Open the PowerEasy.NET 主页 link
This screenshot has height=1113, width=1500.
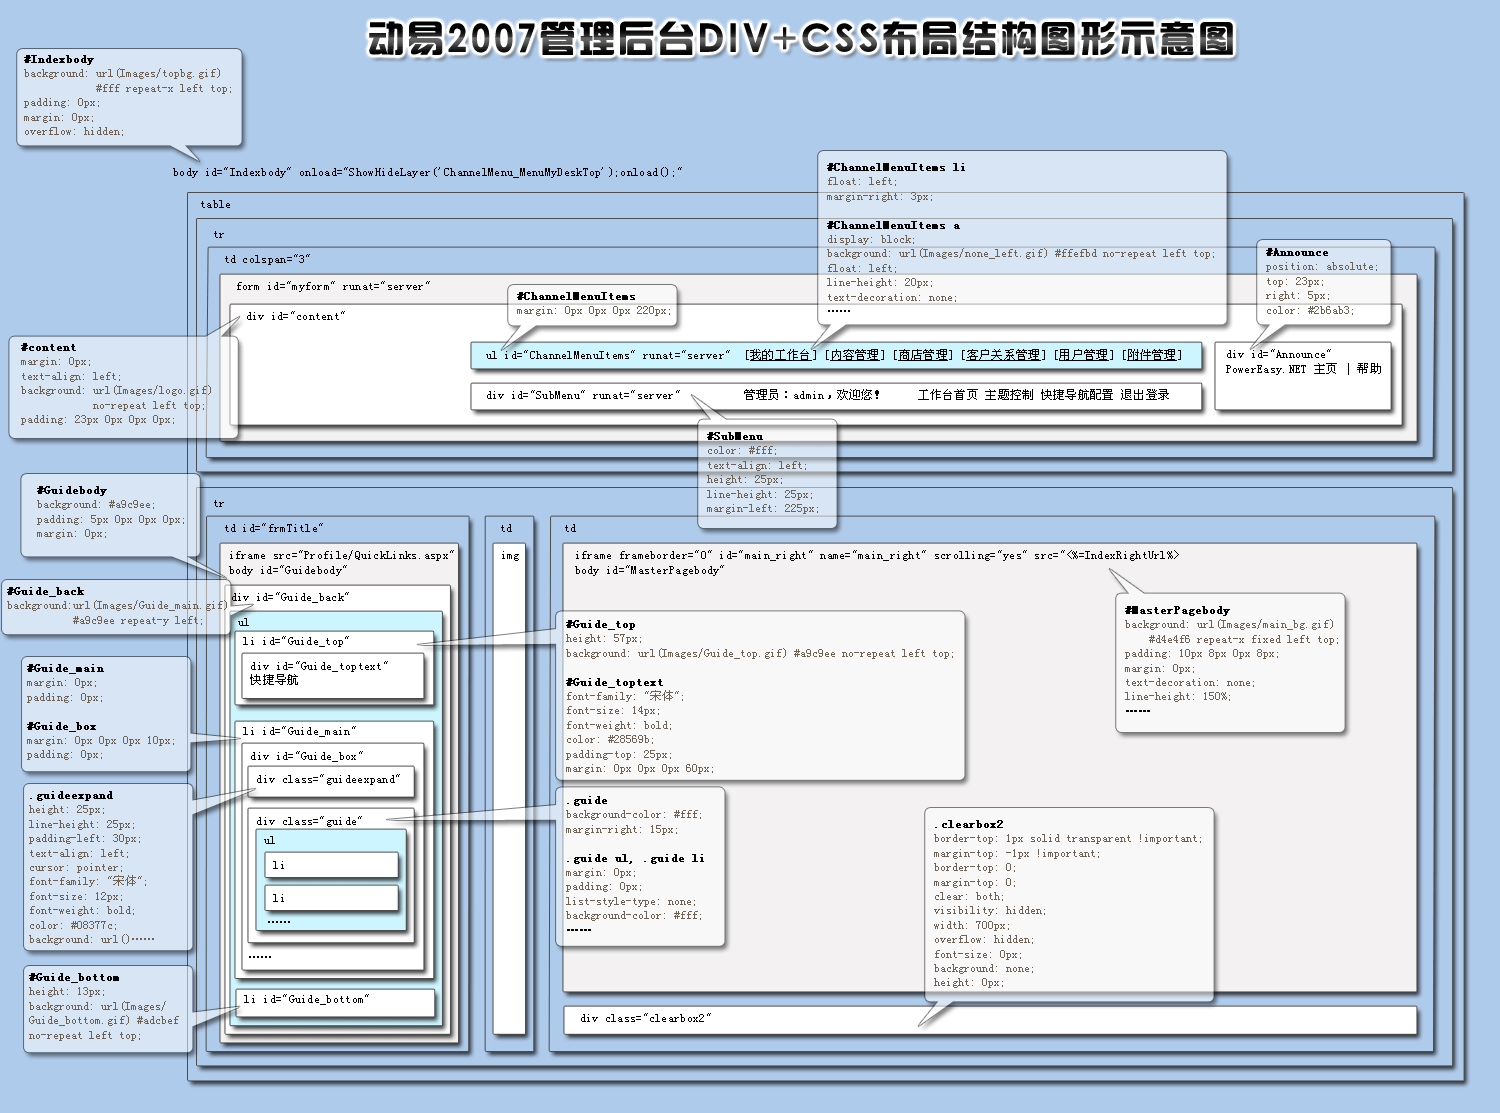click(x=1281, y=369)
